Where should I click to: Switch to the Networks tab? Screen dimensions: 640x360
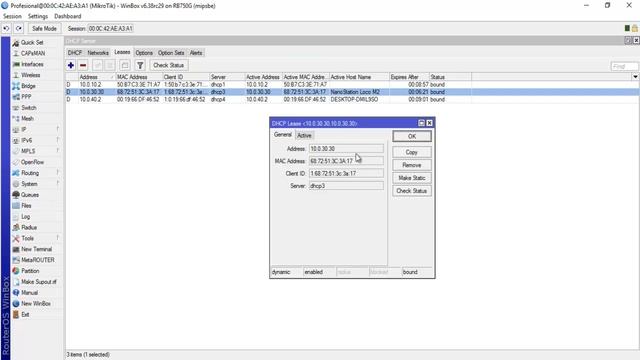click(x=98, y=53)
